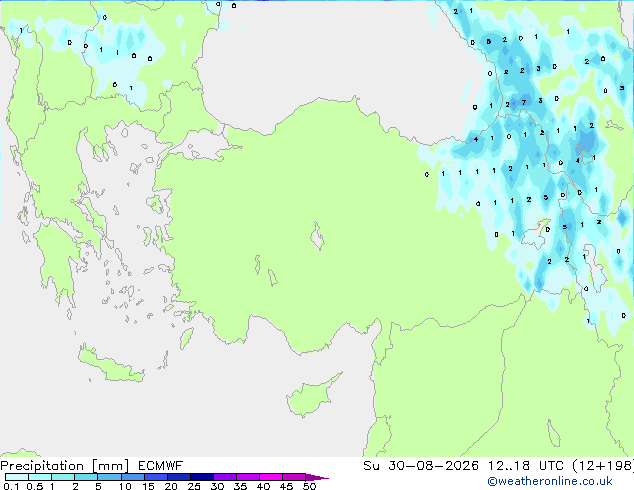Image resolution: width=634 pixels, height=490 pixels.
Task: Choose the 5–10 mm blue legend swatch
Action: (x=109, y=477)
